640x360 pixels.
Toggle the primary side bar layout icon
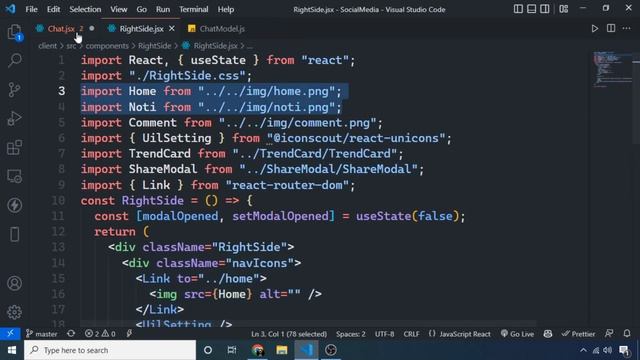click(x=518, y=9)
